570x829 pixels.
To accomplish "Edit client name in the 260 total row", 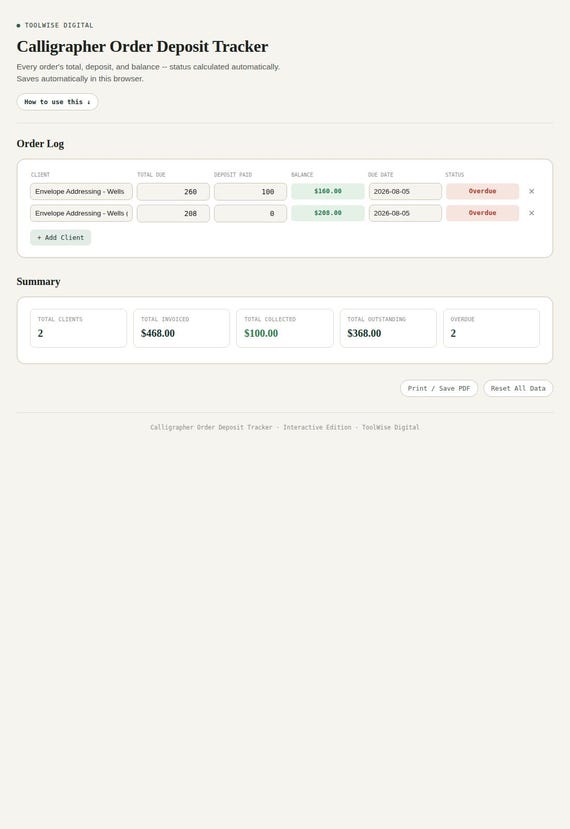I will pos(81,191).
